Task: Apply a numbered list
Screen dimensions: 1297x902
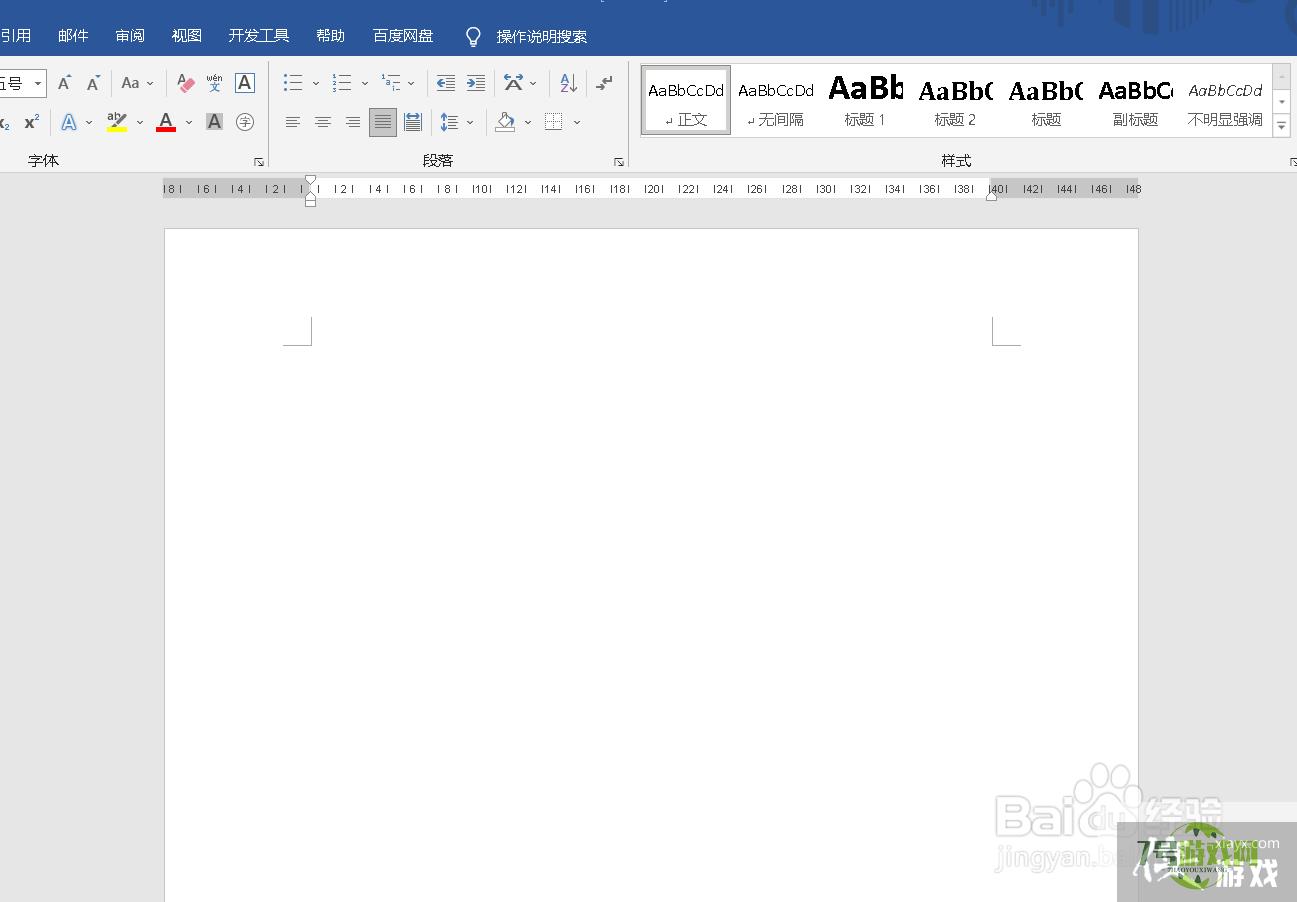Action: pyautogui.click(x=342, y=83)
